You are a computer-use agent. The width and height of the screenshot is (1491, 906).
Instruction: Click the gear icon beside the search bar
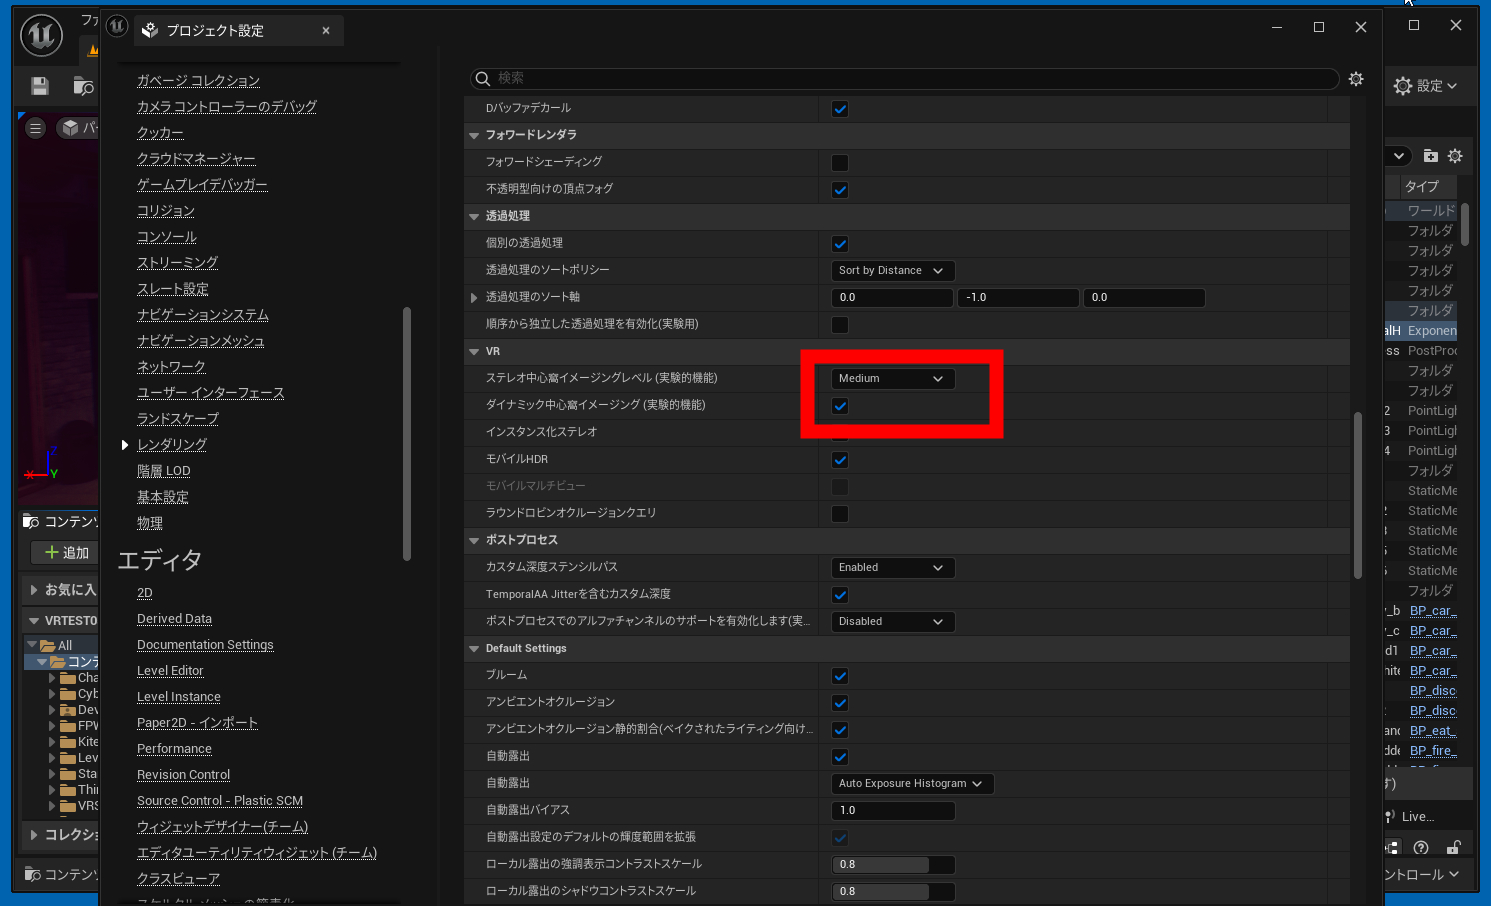(1356, 79)
